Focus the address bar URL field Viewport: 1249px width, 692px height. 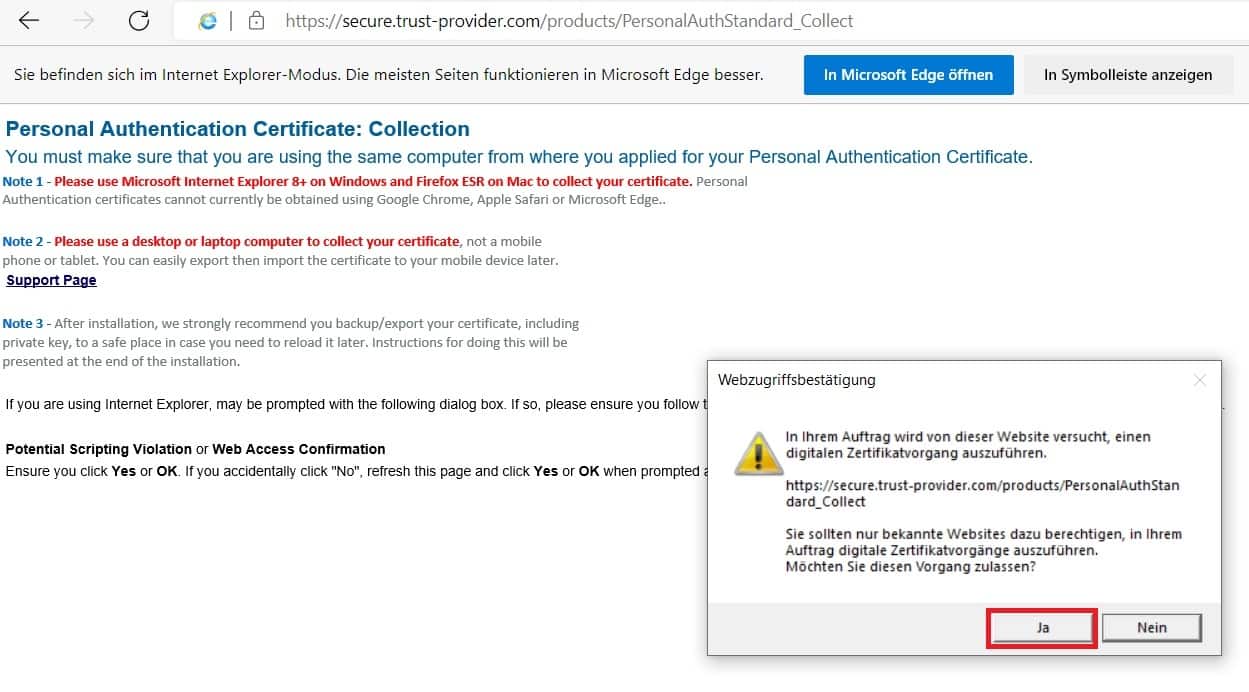(x=570, y=21)
